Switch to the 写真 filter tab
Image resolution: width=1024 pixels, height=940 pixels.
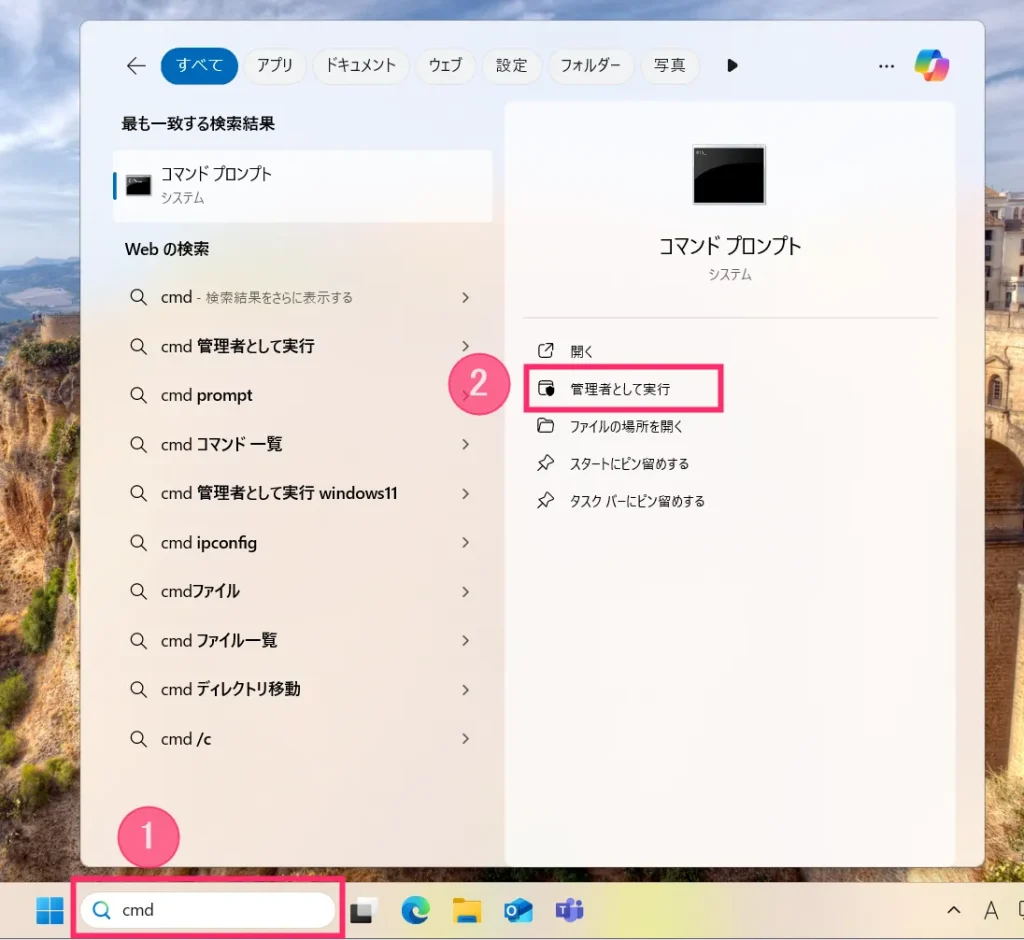(x=669, y=65)
